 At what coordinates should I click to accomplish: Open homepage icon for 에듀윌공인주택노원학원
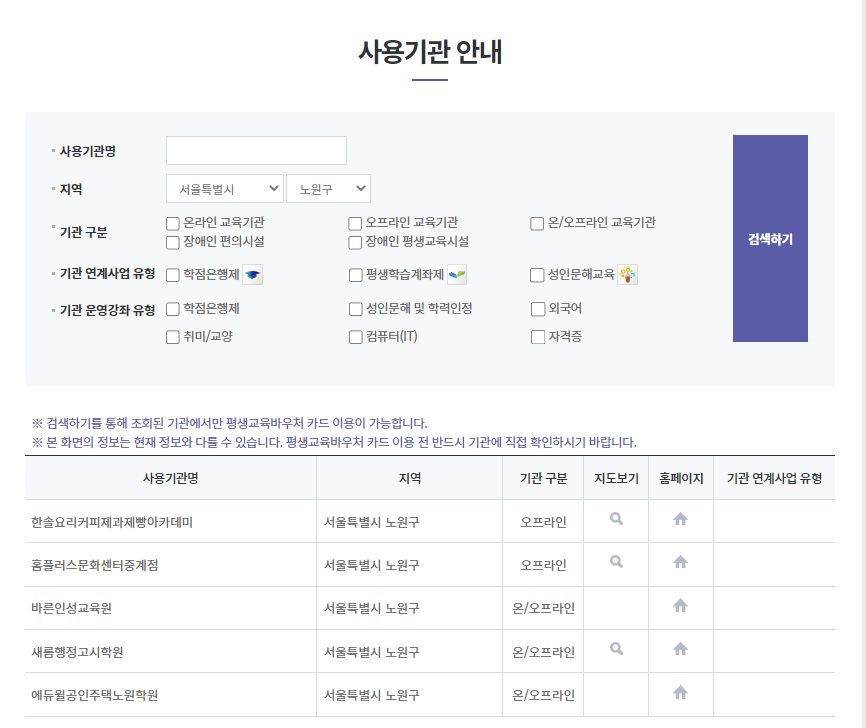click(x=680, y=692)
